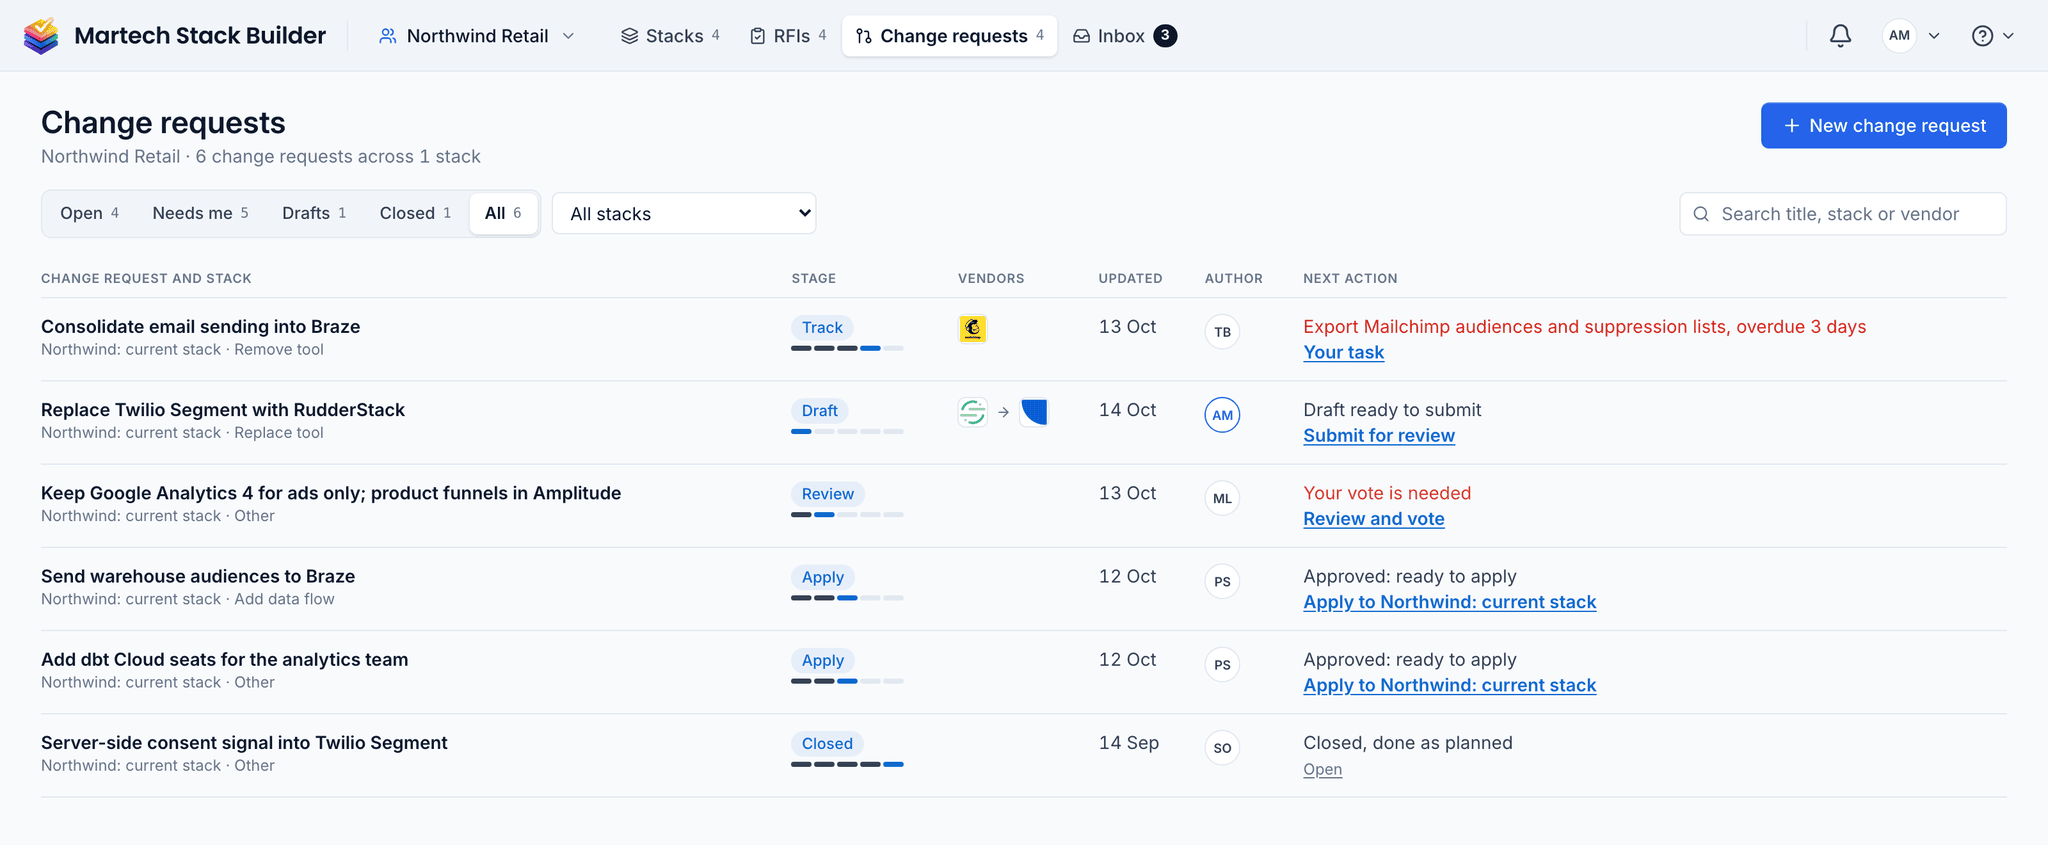2048x845 pixels.
Task: Select the Change requests tab
Action: tap(950, 36)
